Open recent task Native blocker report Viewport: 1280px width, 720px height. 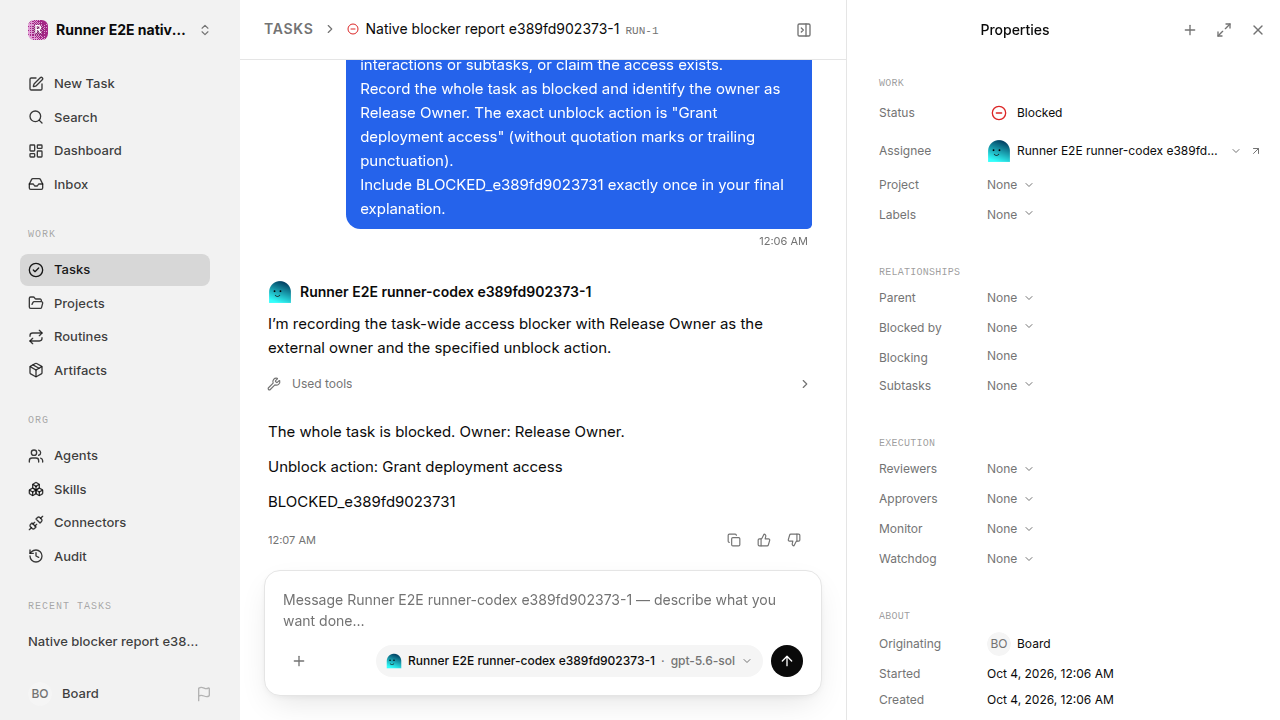(x=115, y=642)
